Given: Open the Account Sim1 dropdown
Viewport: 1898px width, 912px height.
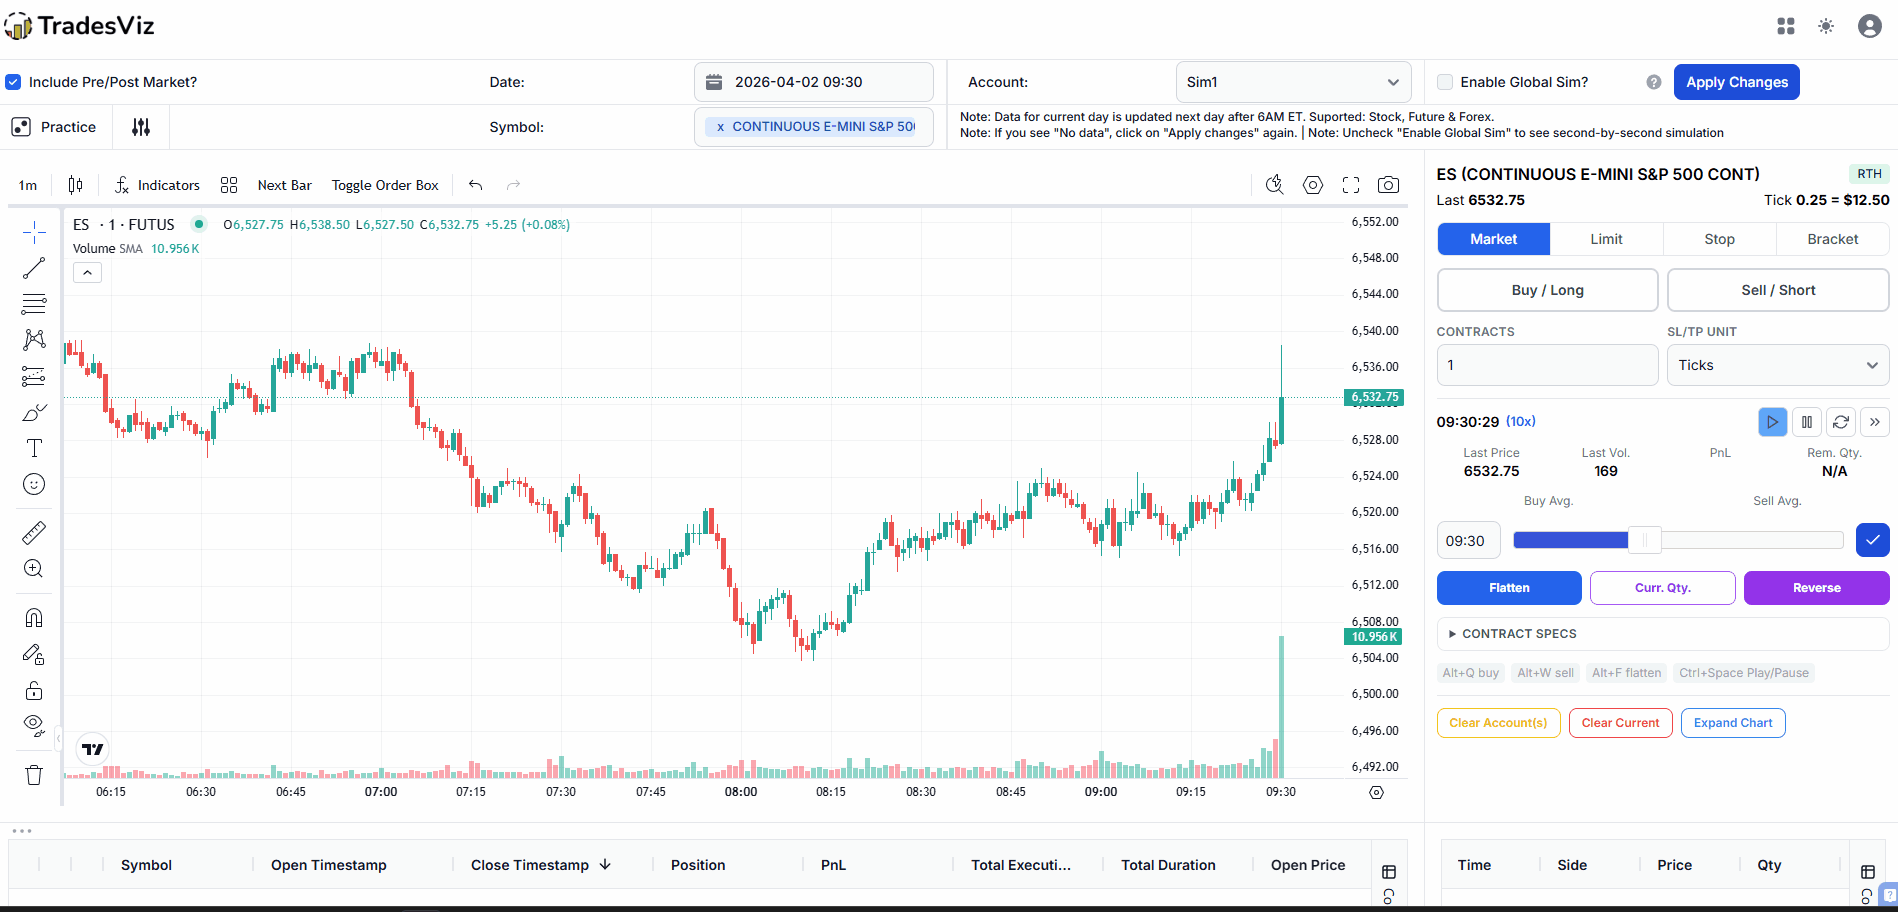Looking at the screenshot, I should click(1293, 82).
